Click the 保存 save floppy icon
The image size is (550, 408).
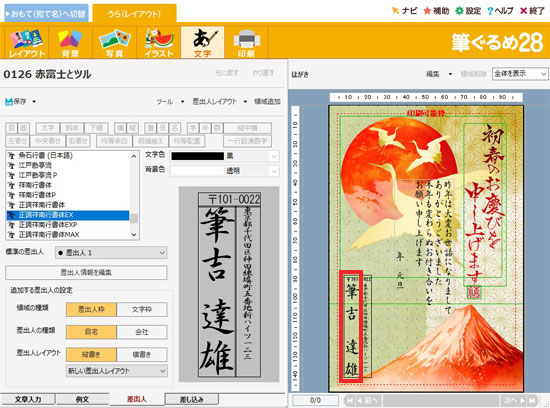click(16, 102)
